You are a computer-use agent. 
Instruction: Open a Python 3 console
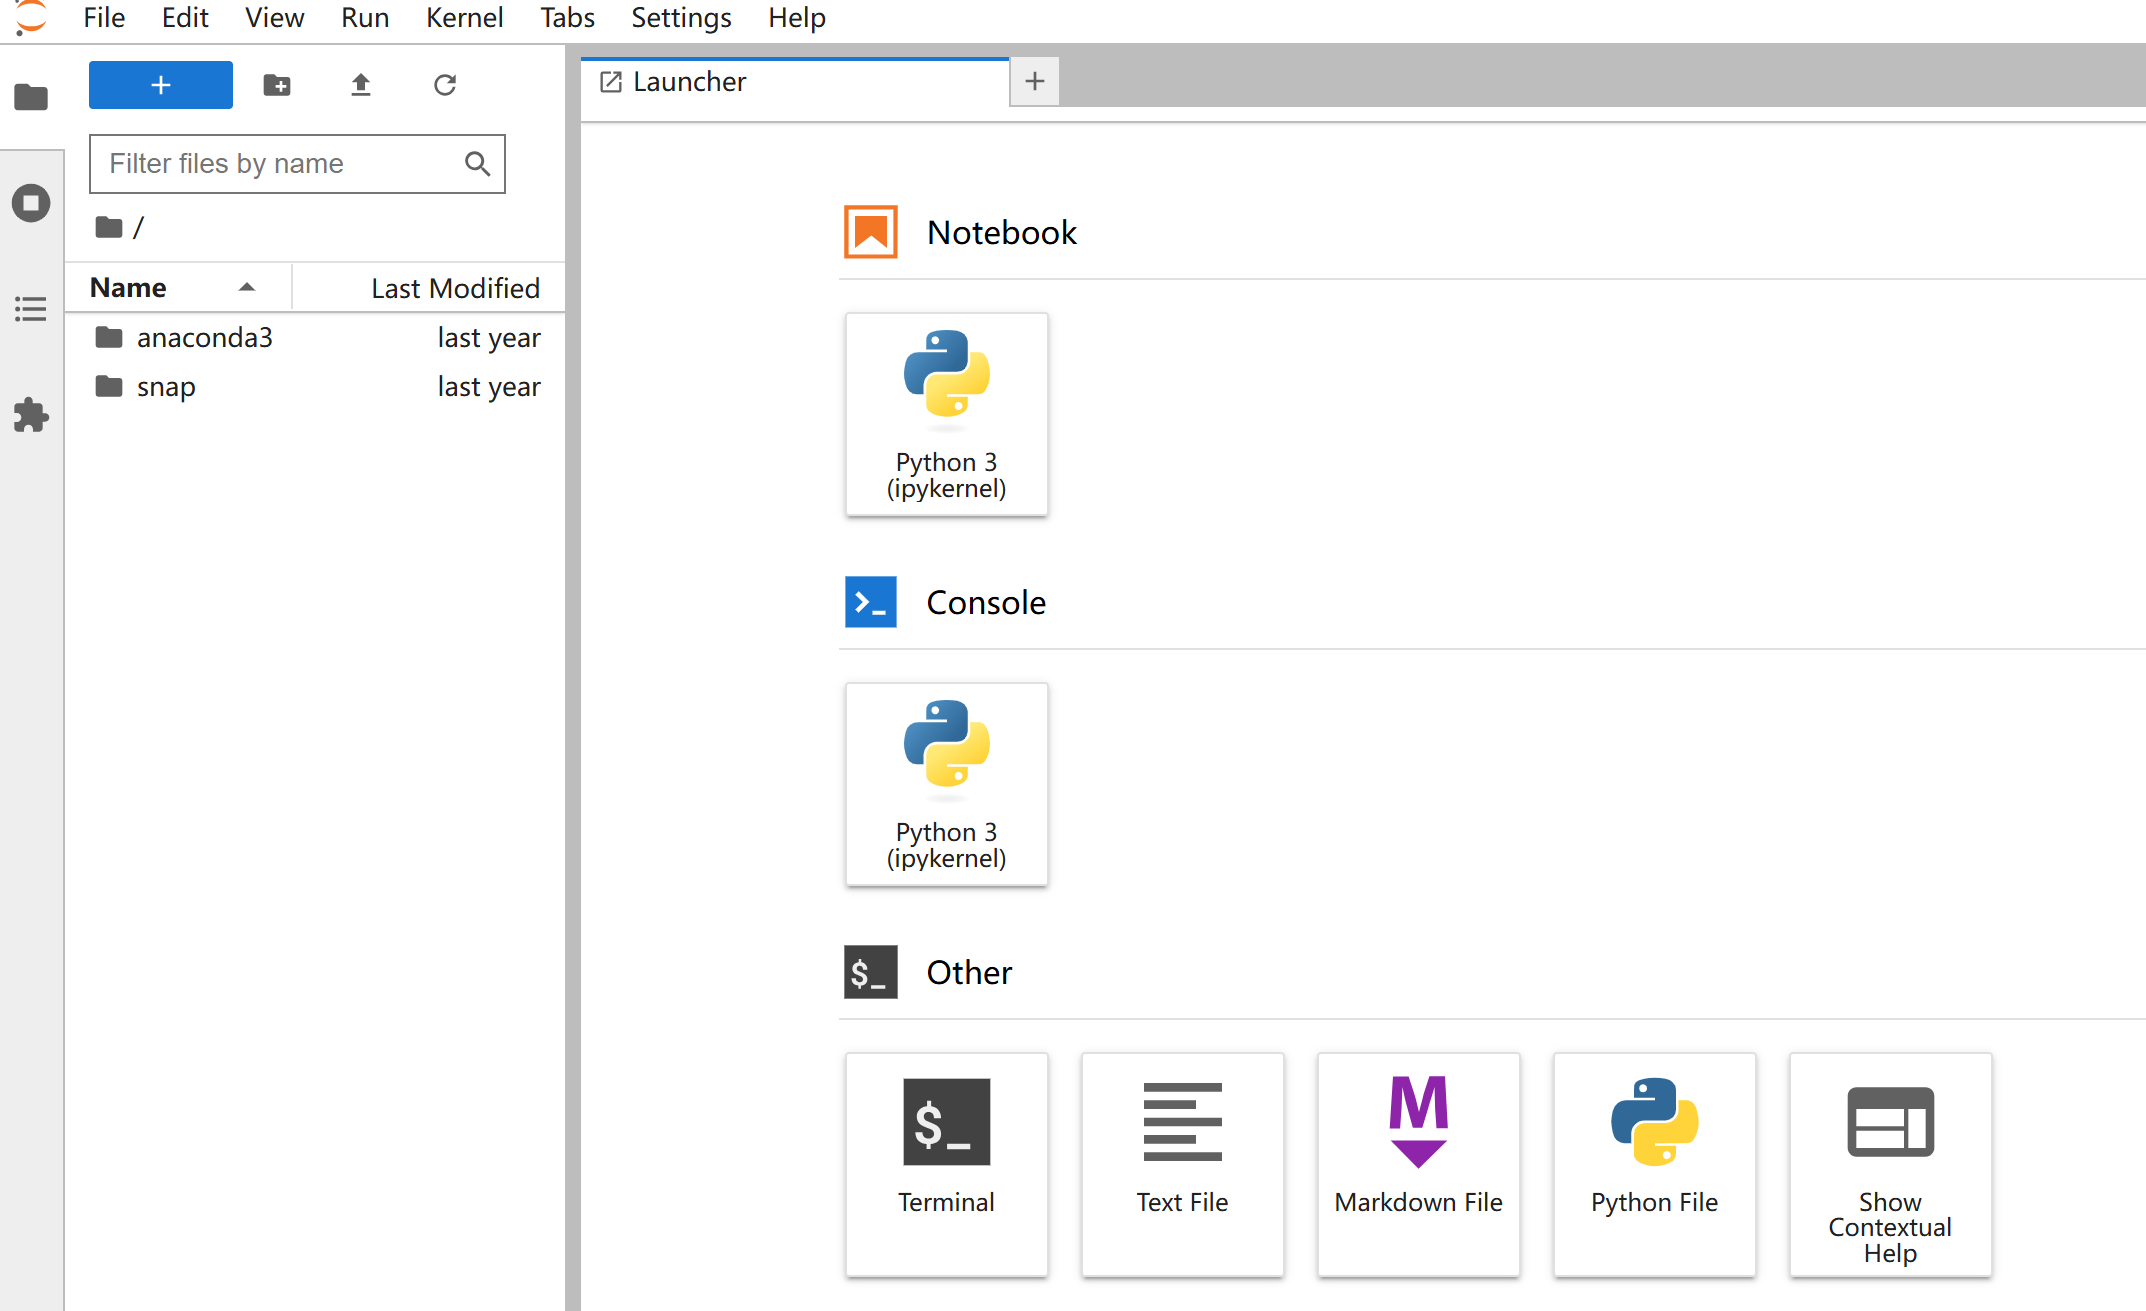coord(946,785)
